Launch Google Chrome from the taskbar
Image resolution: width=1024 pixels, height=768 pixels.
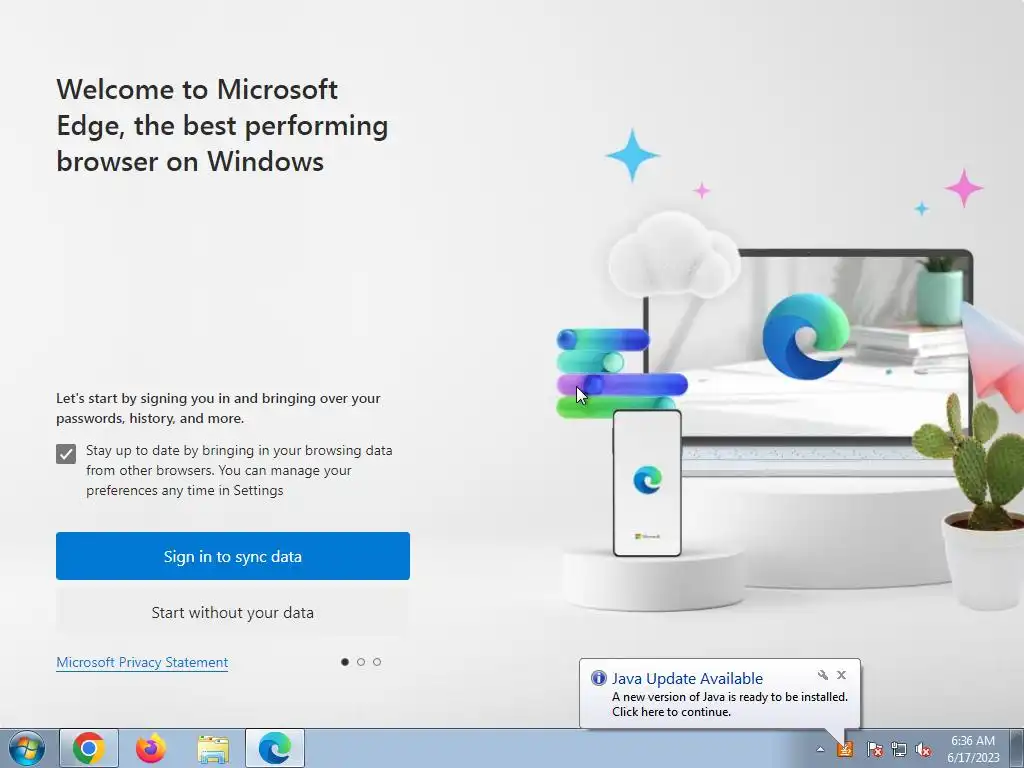(89, 748)
